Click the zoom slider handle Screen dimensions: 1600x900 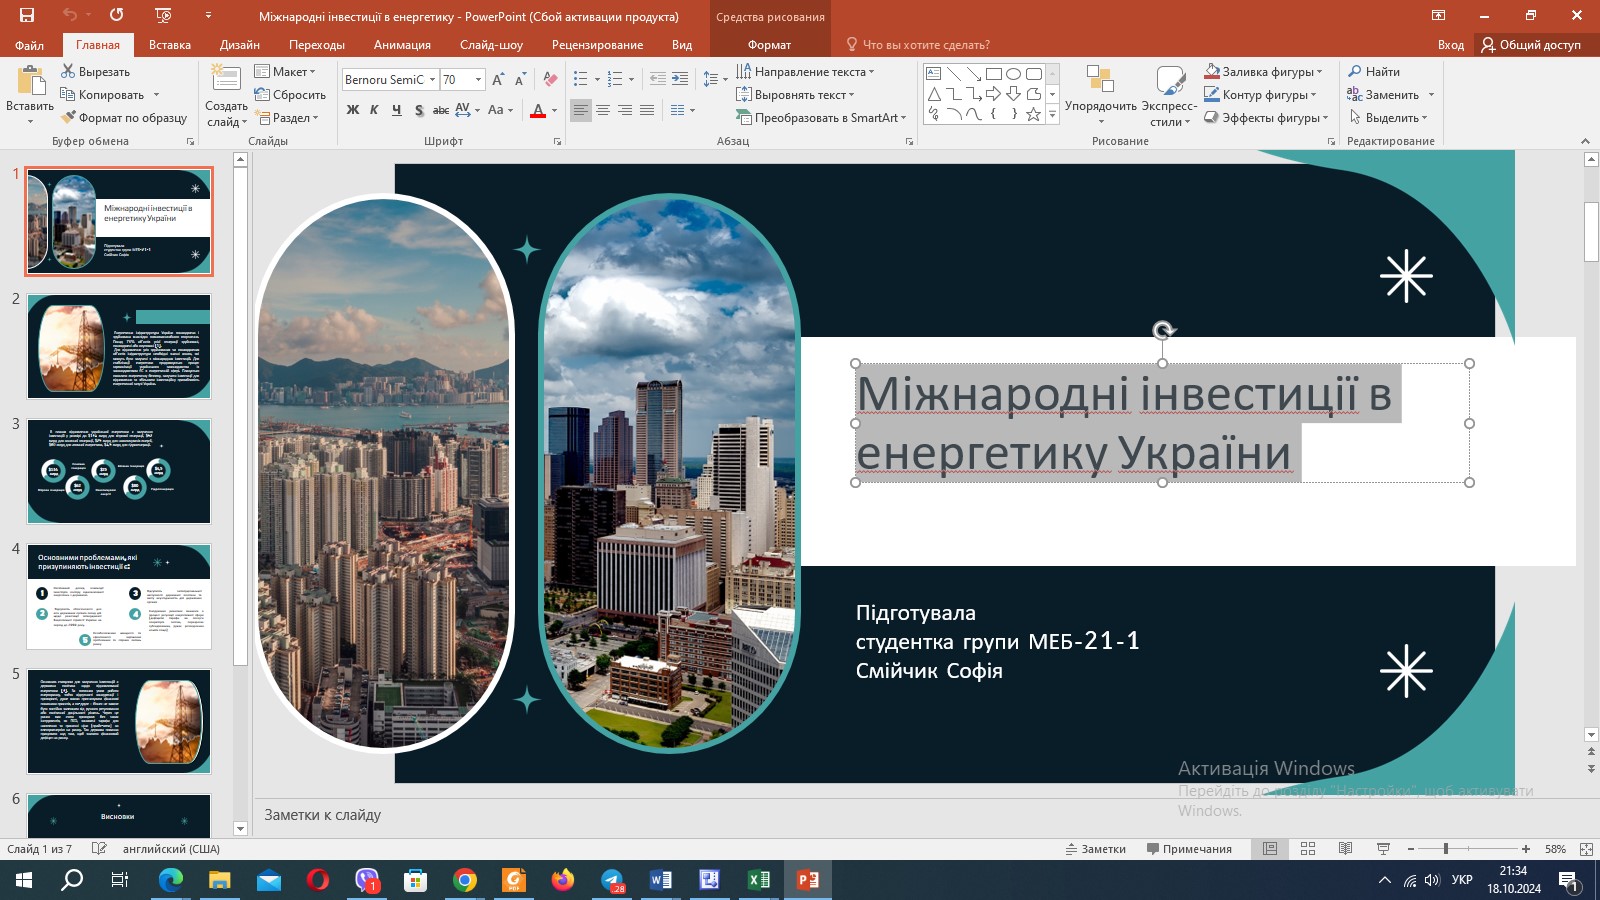click(x=1445, y=849)
